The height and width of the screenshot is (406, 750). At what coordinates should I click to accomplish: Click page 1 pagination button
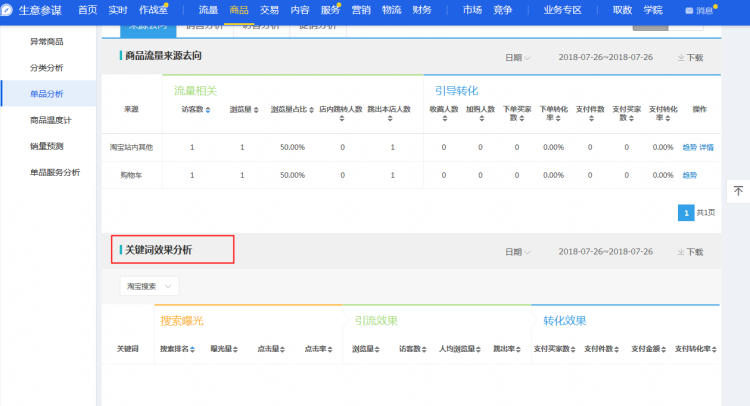(x=686, y=213)
